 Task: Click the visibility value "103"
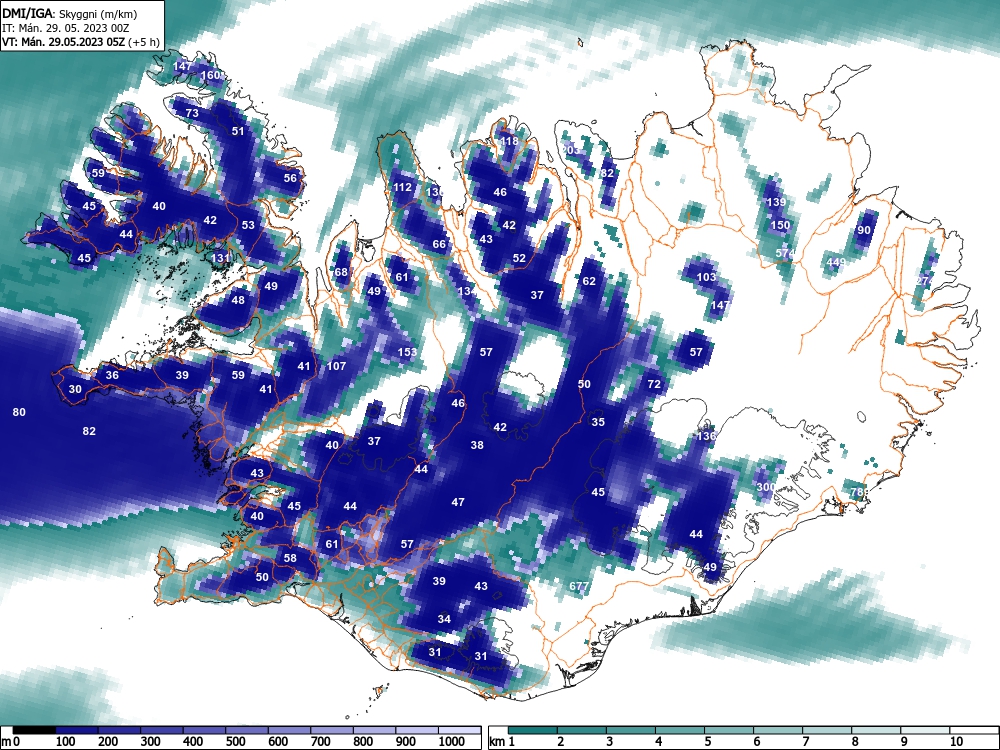pyautogui.click(x=706, y=277)
